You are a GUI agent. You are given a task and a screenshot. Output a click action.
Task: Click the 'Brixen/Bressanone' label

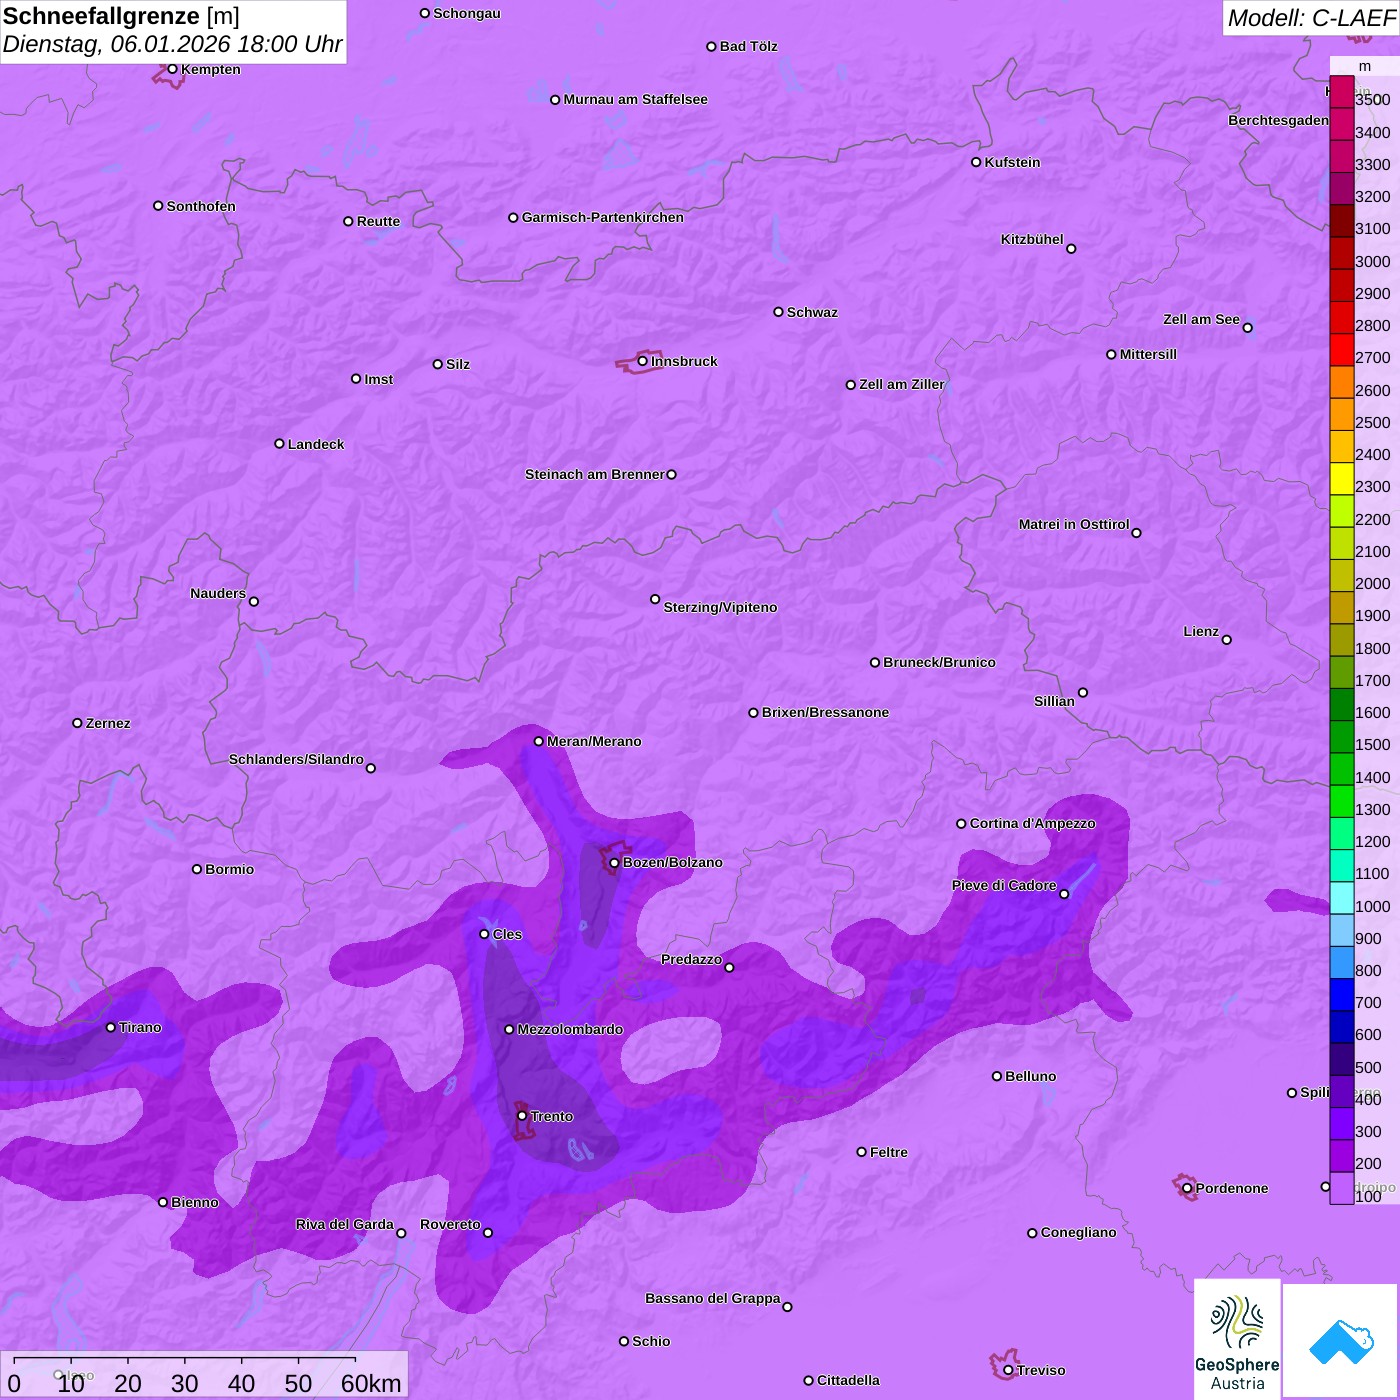pyautogui.click(x=825, y=712)
